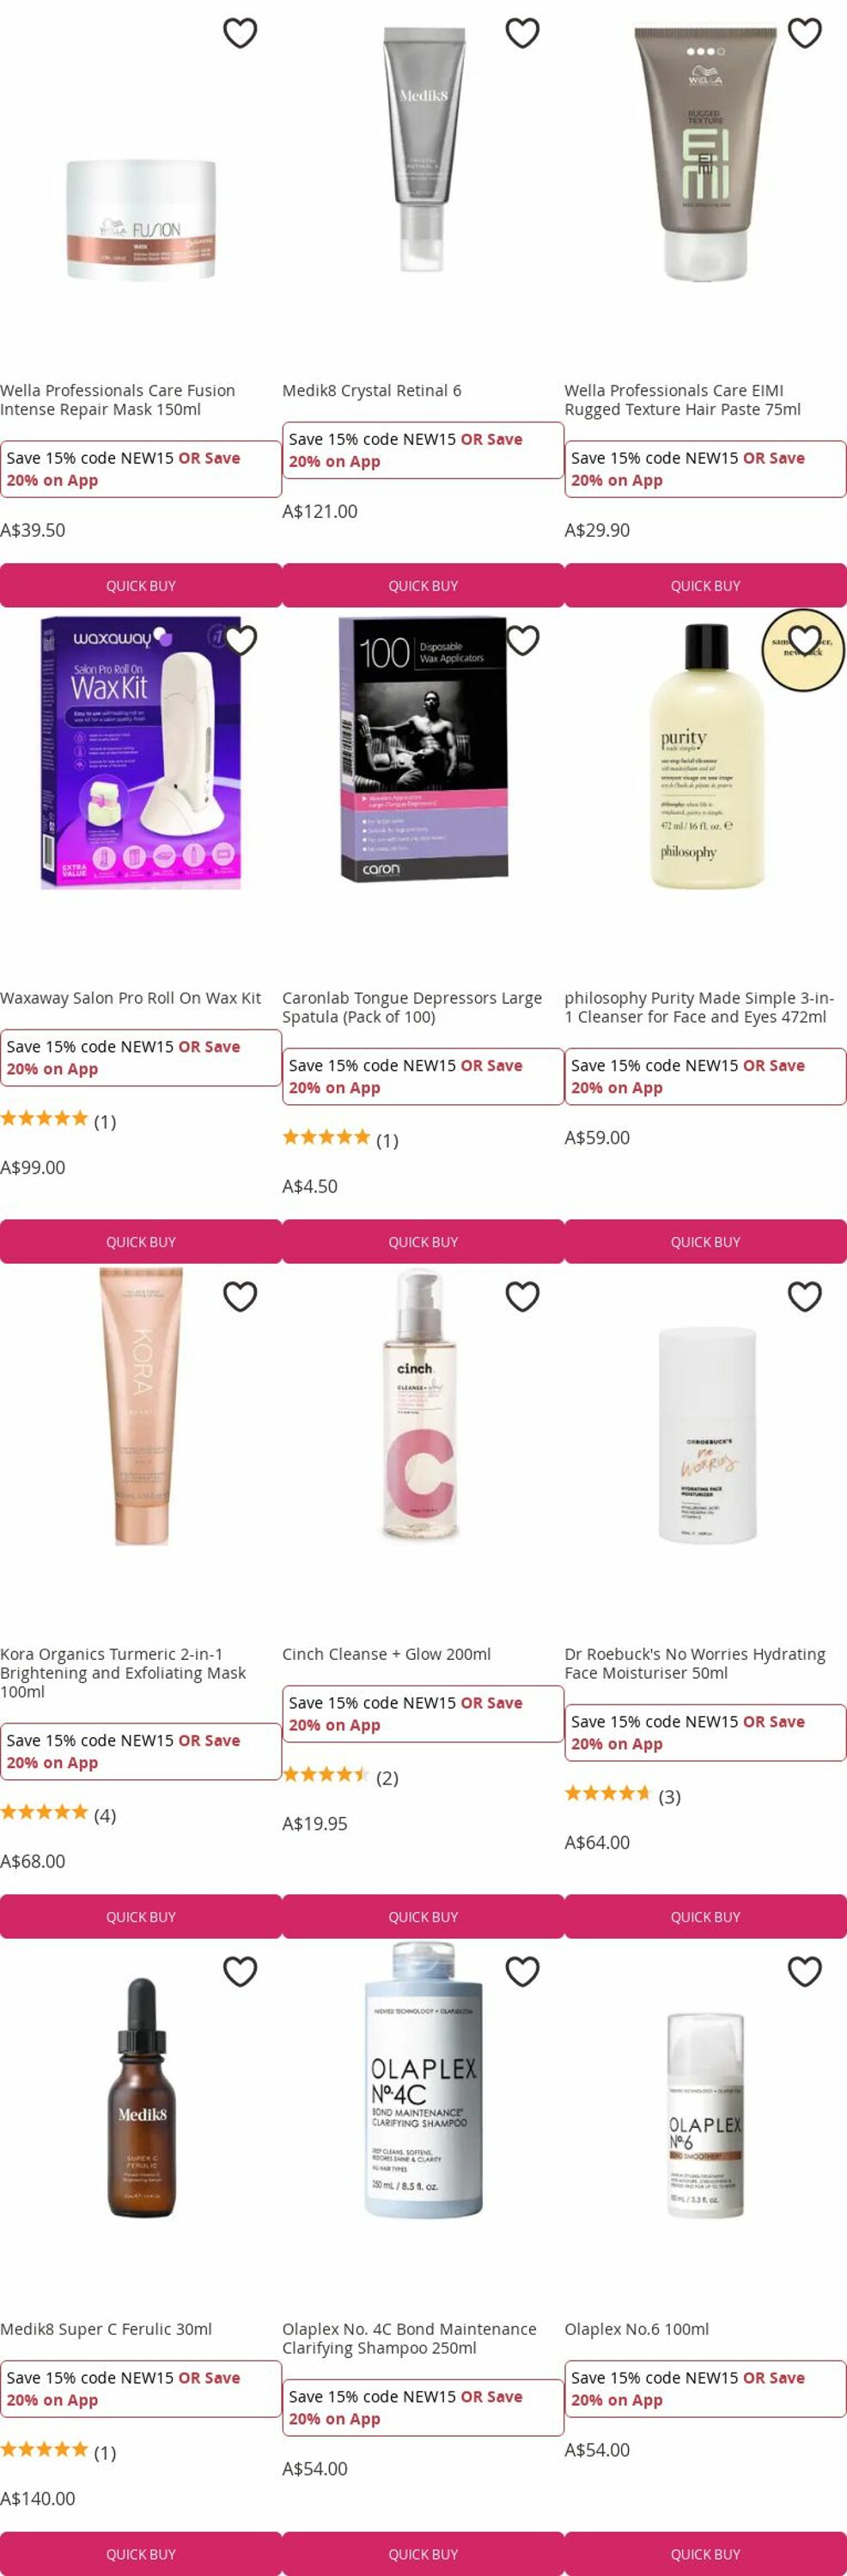
Task: Tap heart on philosophy Purity cleanser
Action: (805, 640)
